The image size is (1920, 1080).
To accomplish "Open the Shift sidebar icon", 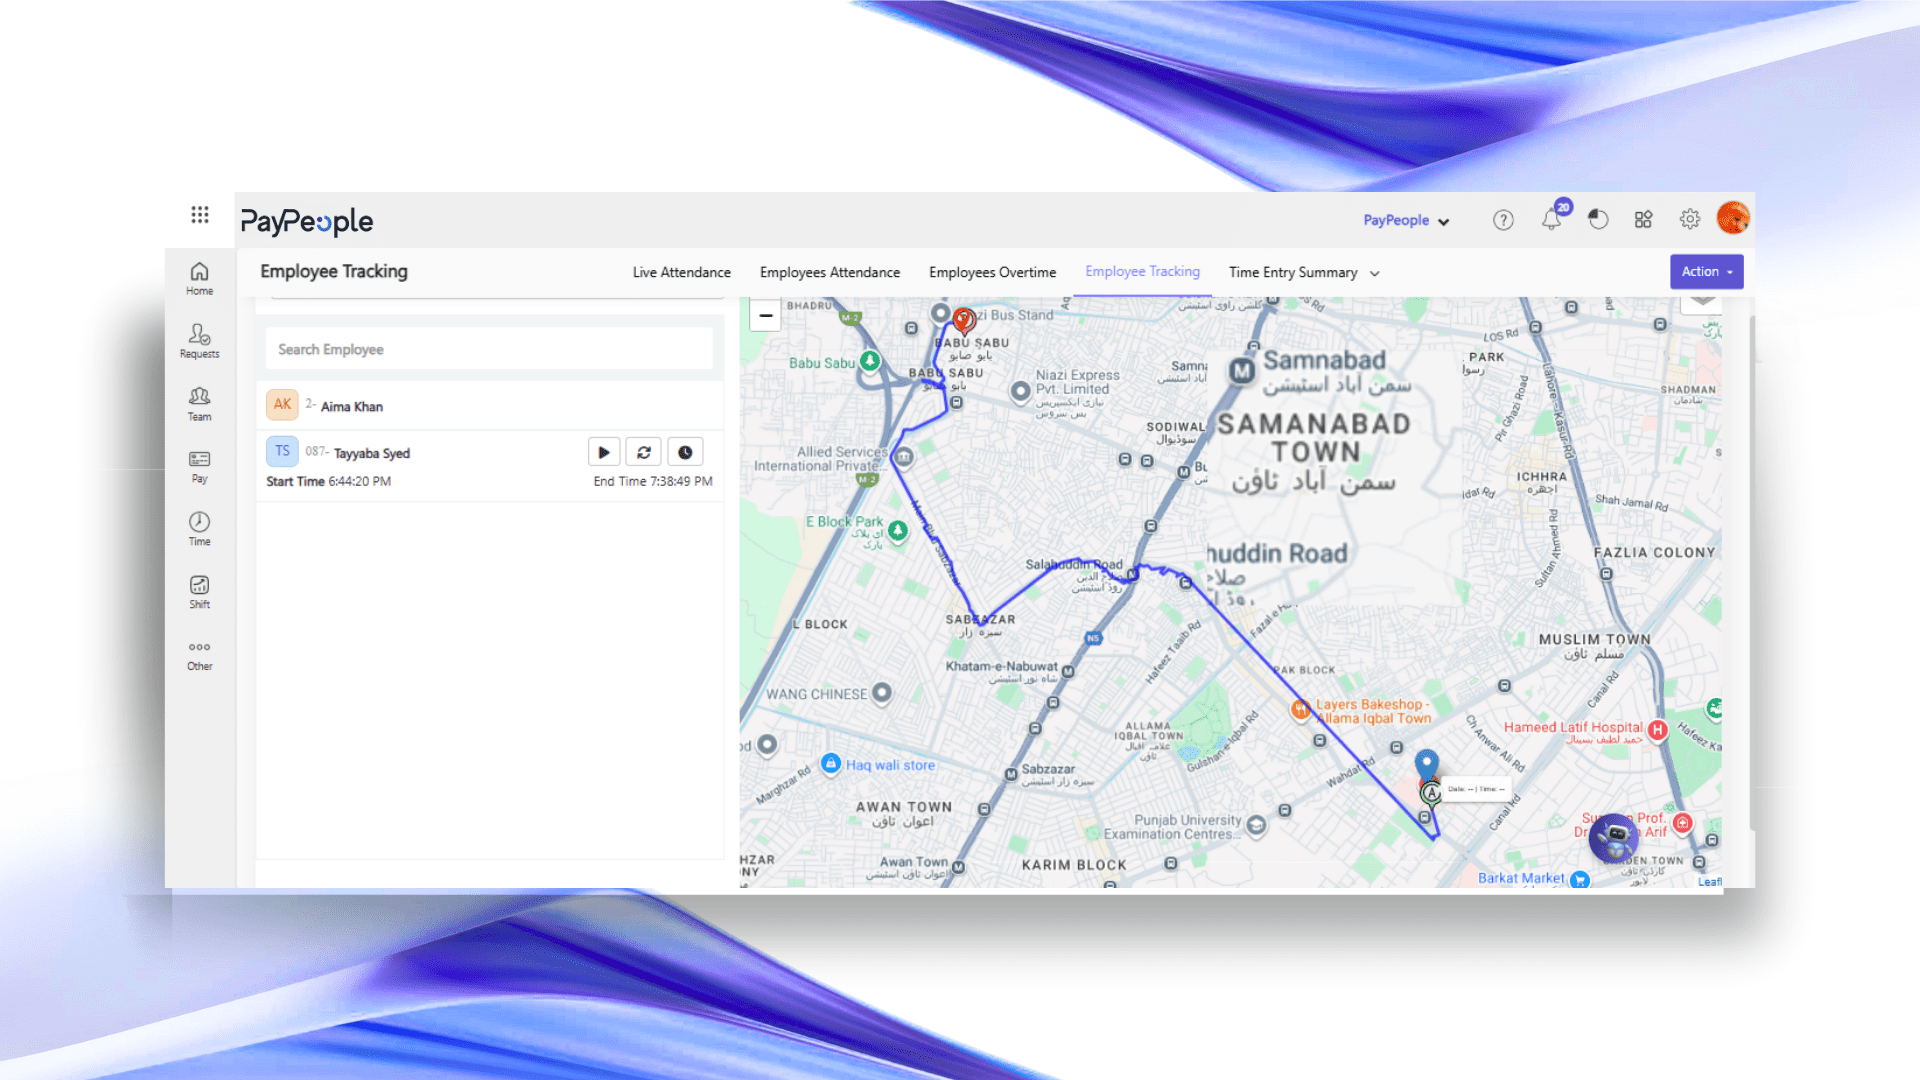I will [199, 591].
